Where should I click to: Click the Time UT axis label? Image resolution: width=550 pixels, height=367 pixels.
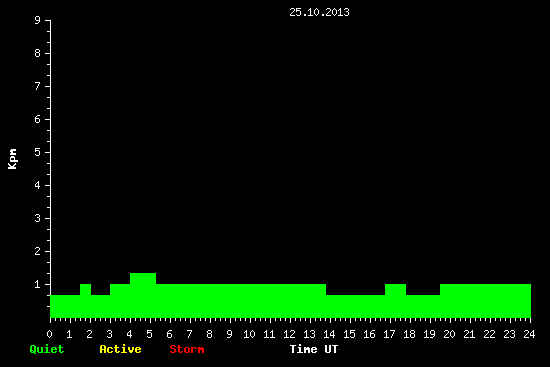tap(314, 349)
